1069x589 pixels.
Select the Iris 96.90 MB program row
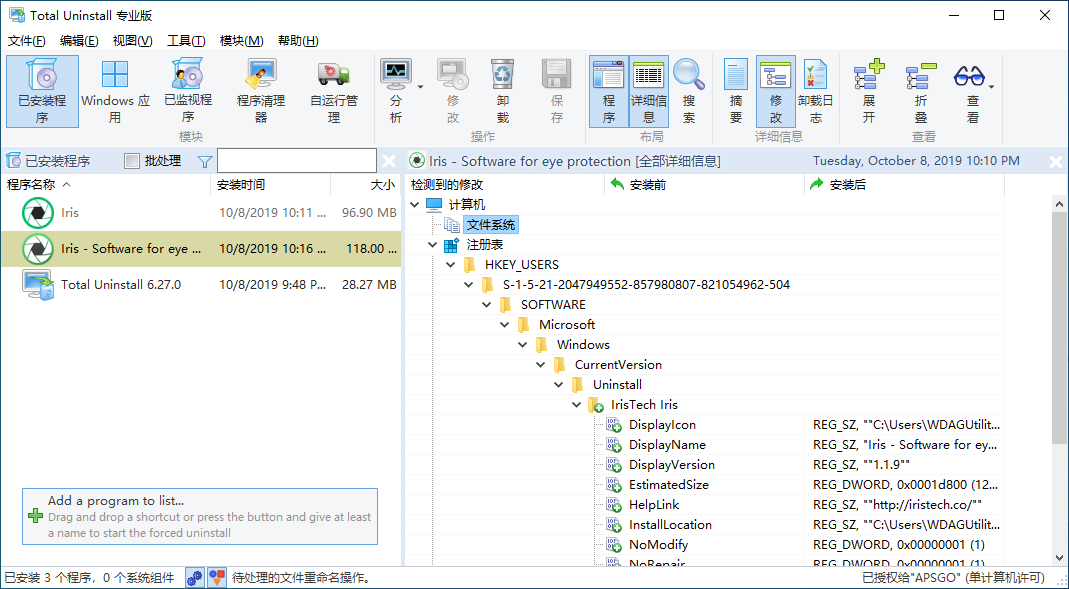(x=200, y=213)
